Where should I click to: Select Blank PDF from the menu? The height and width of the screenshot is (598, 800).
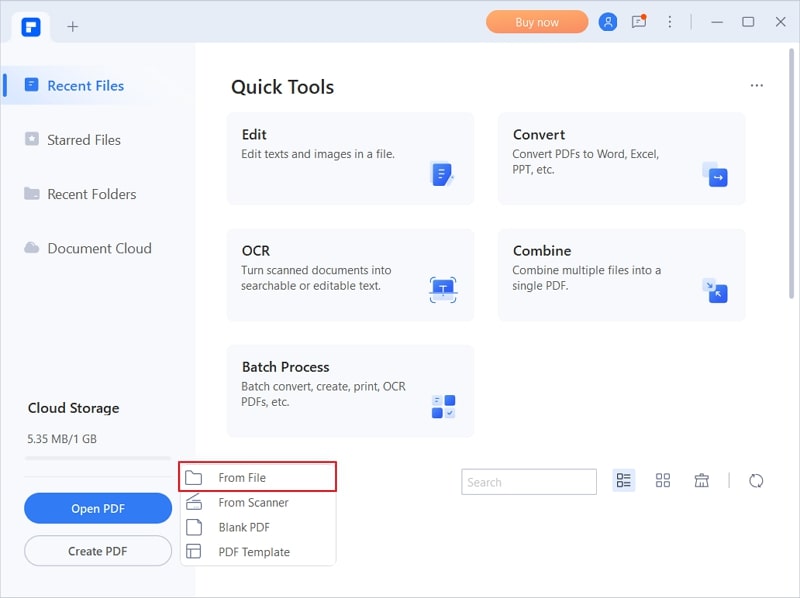245,527
